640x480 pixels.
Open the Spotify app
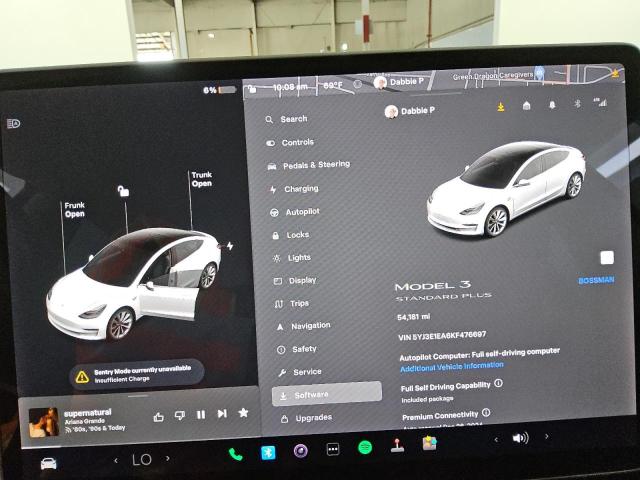click(x=365, y=448)
